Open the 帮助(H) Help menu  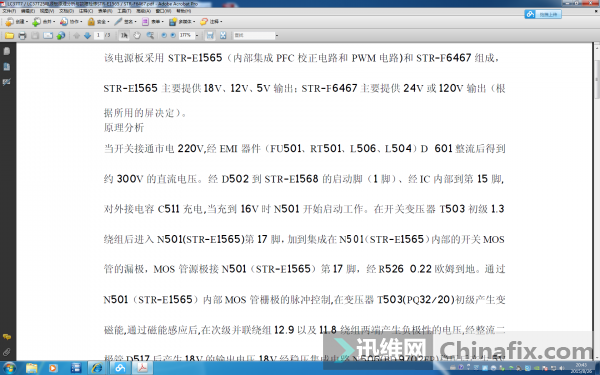(x=183, y=11)
